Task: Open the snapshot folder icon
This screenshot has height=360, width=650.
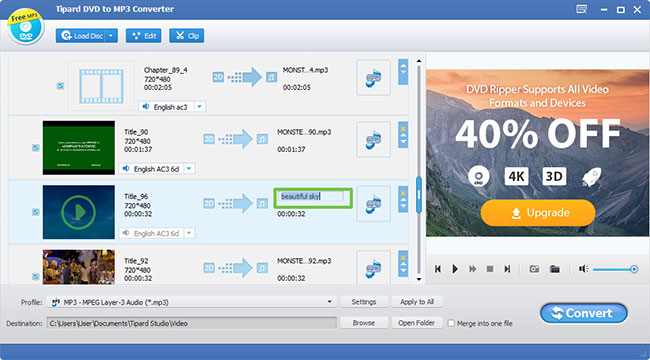Action: point(555,269)
